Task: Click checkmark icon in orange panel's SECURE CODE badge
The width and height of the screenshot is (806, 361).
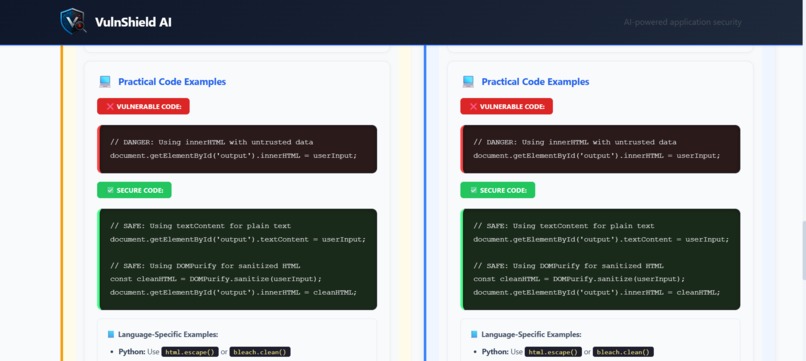Action: 110,190
